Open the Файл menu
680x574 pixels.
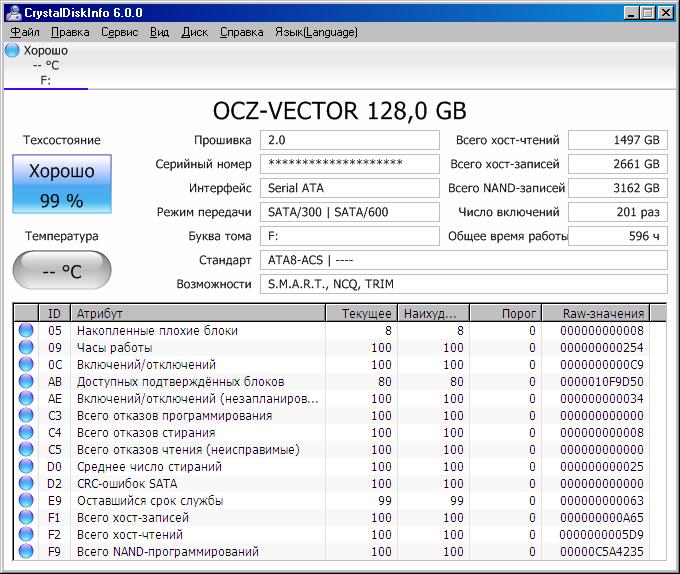coord(25,32)
